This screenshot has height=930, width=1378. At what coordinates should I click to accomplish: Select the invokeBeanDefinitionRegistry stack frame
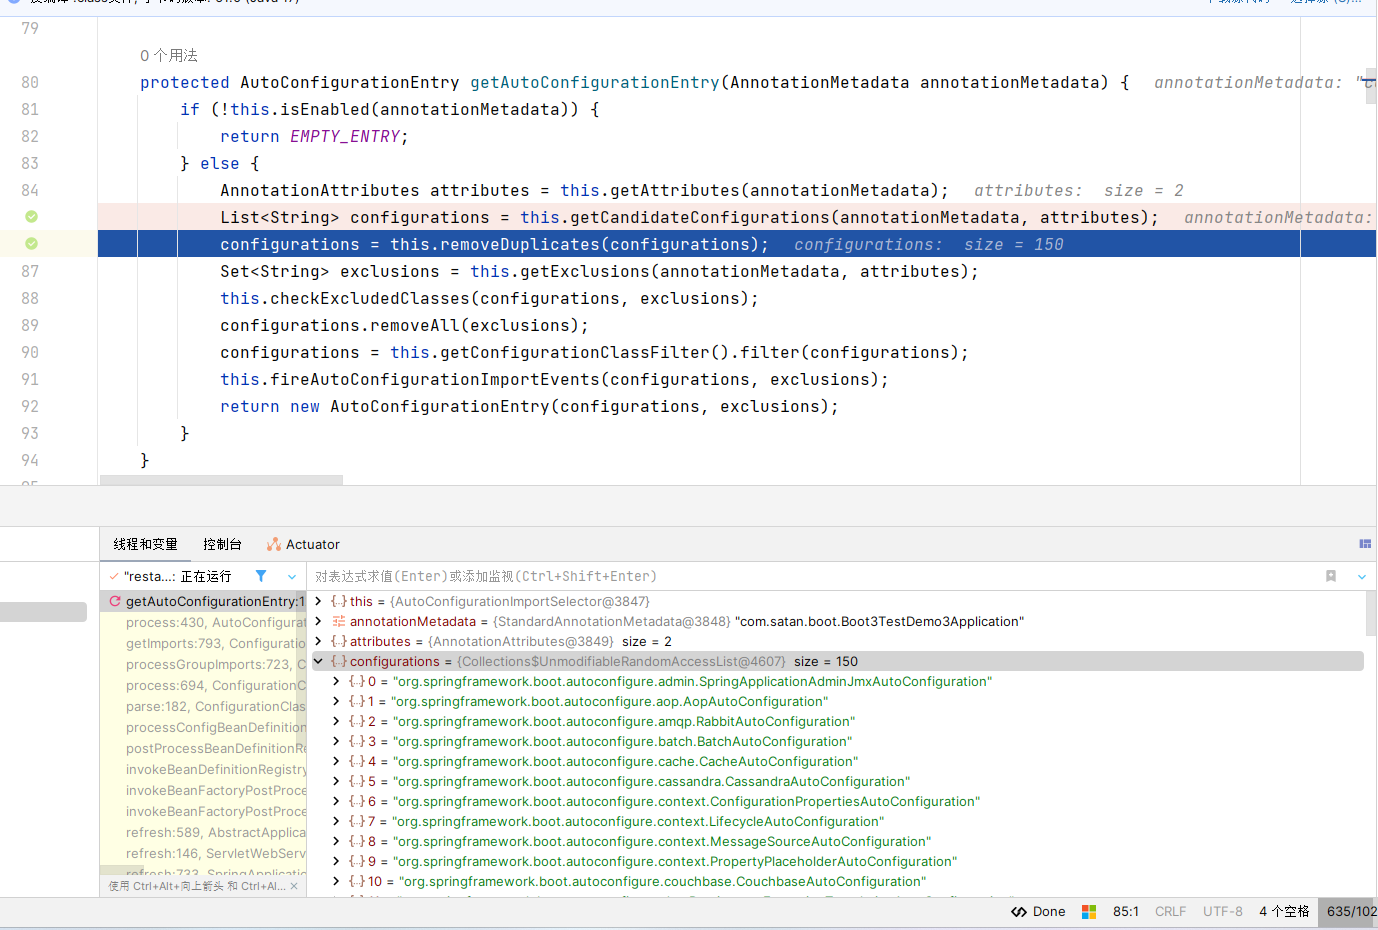[x=203, y=769]
